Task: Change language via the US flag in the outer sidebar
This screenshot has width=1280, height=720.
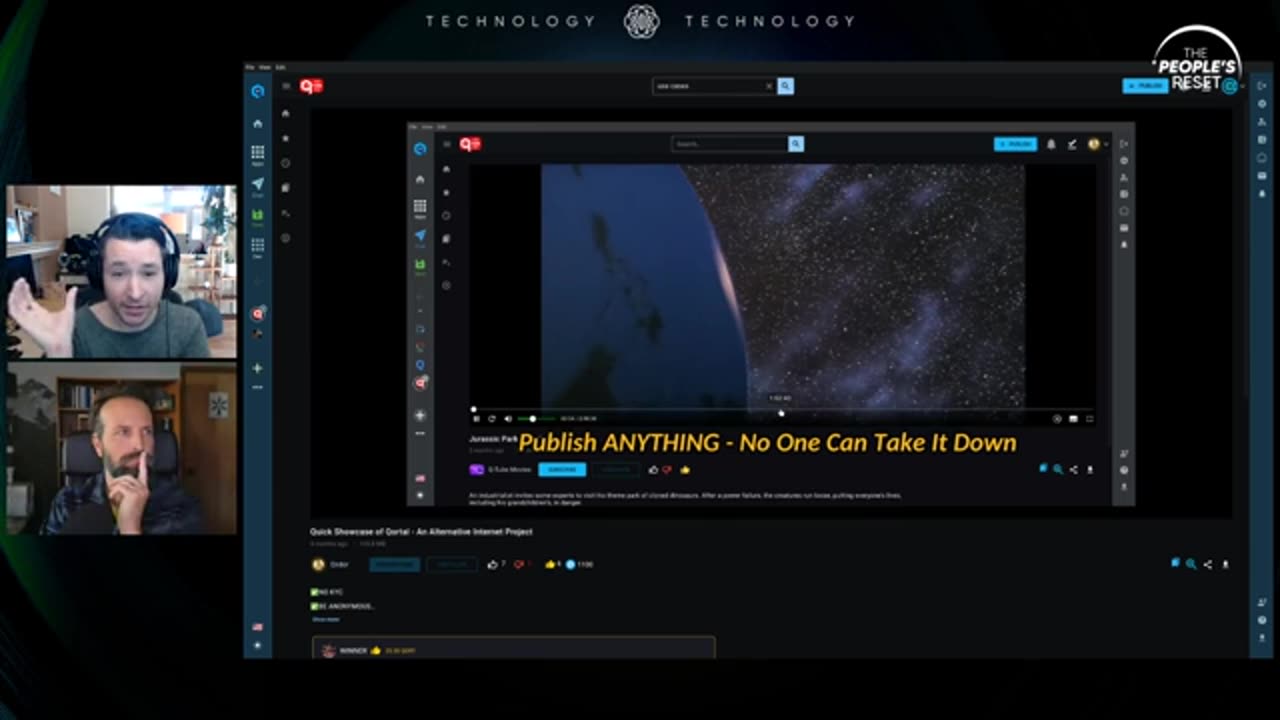Action: click(x=257, y=627)
